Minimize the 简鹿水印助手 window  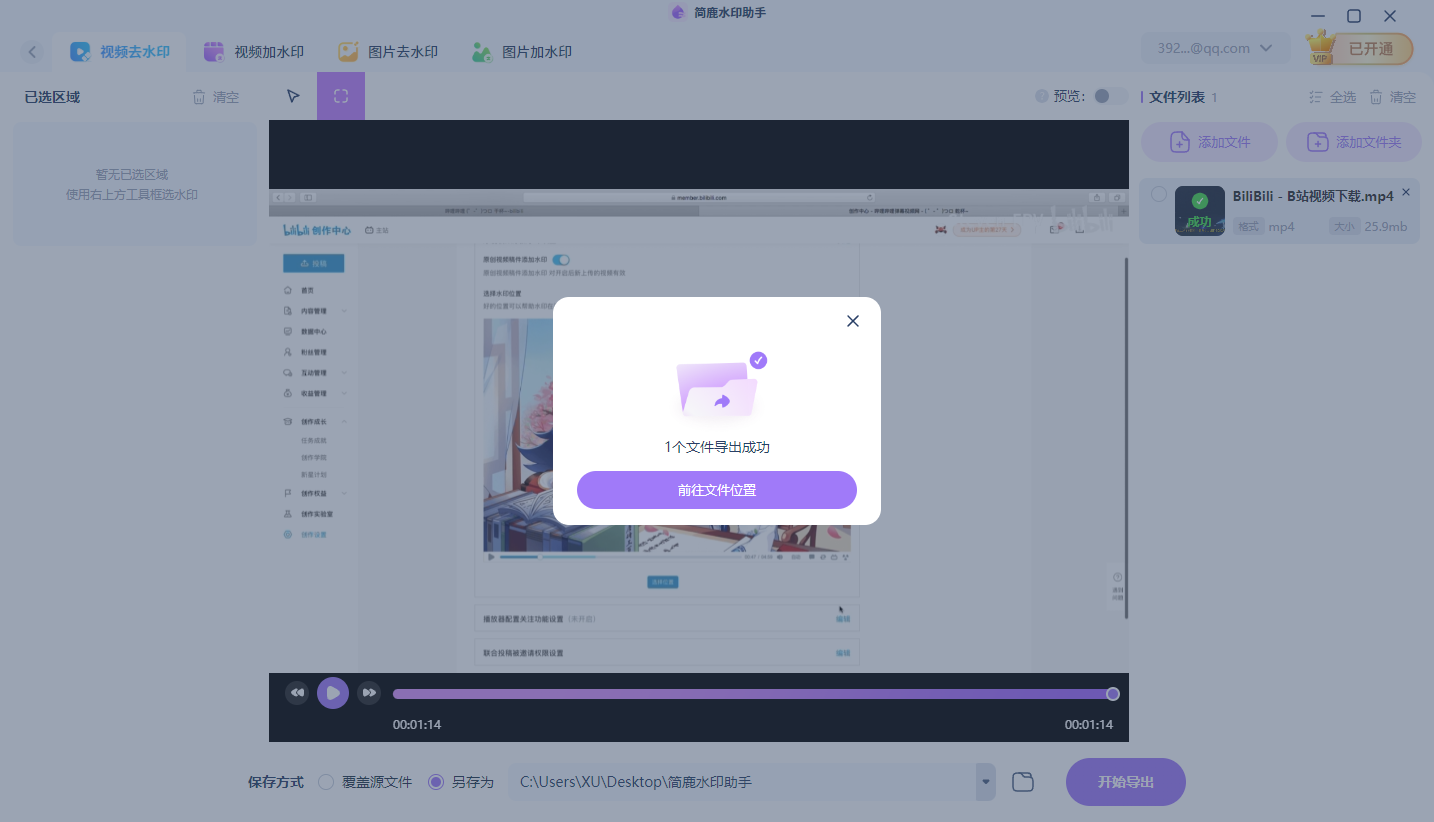click(1318, 16)
